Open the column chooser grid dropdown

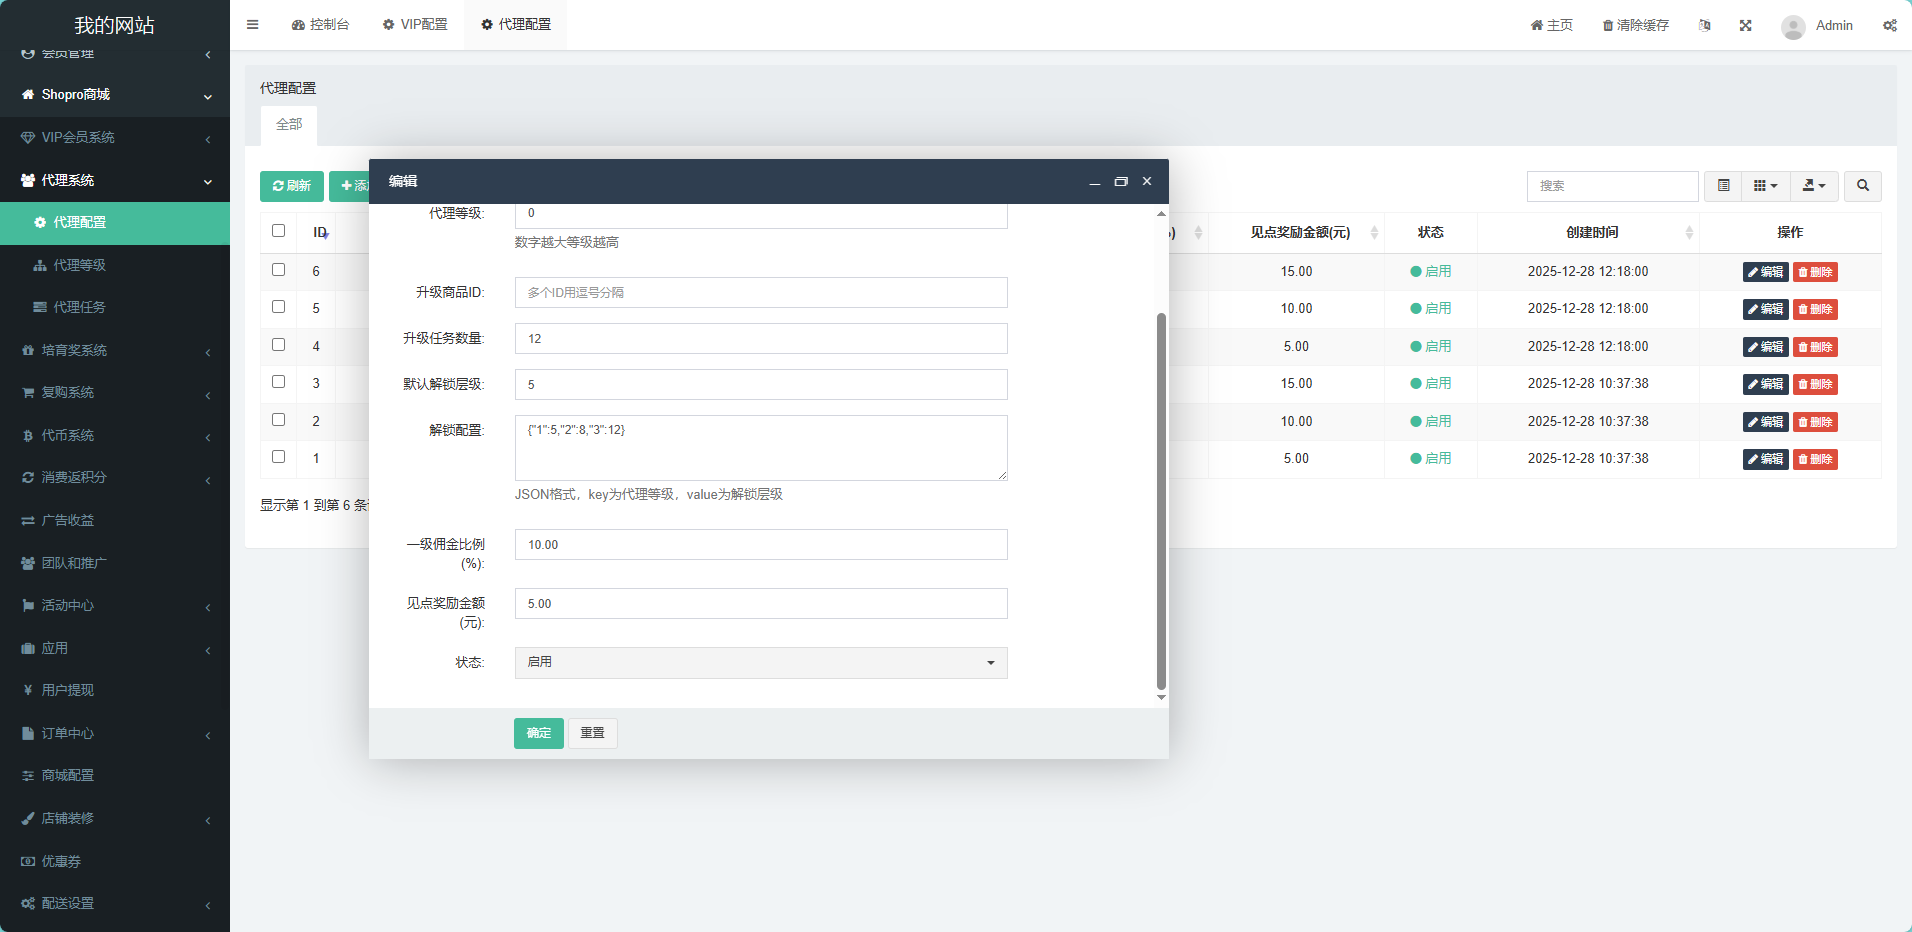click(1765, 186)
